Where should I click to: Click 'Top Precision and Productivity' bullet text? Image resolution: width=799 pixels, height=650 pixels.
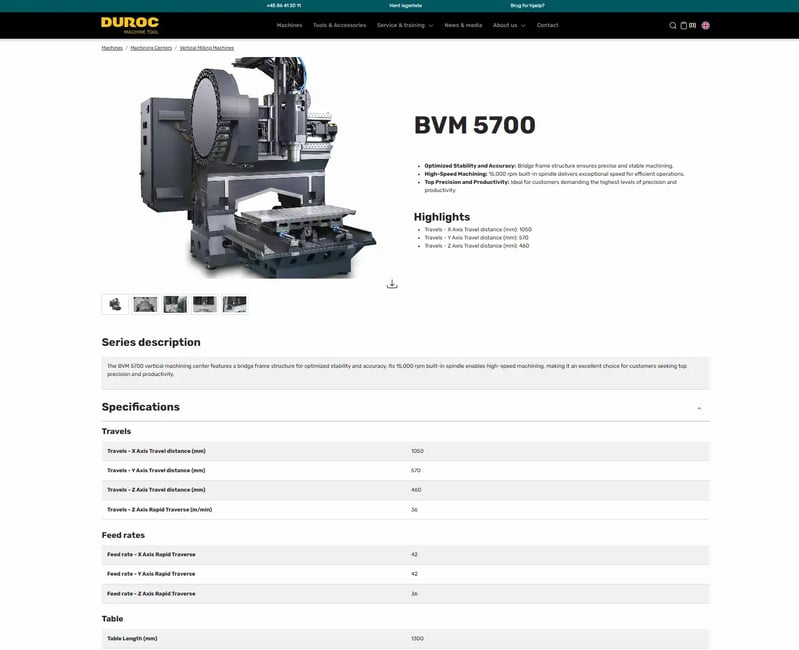[x=550, y=186]
